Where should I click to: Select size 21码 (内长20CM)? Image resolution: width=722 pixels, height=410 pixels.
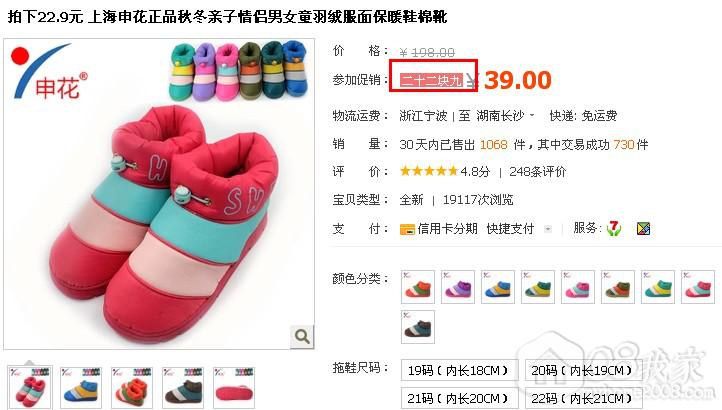pyautogui.click(x=459, y=398)
